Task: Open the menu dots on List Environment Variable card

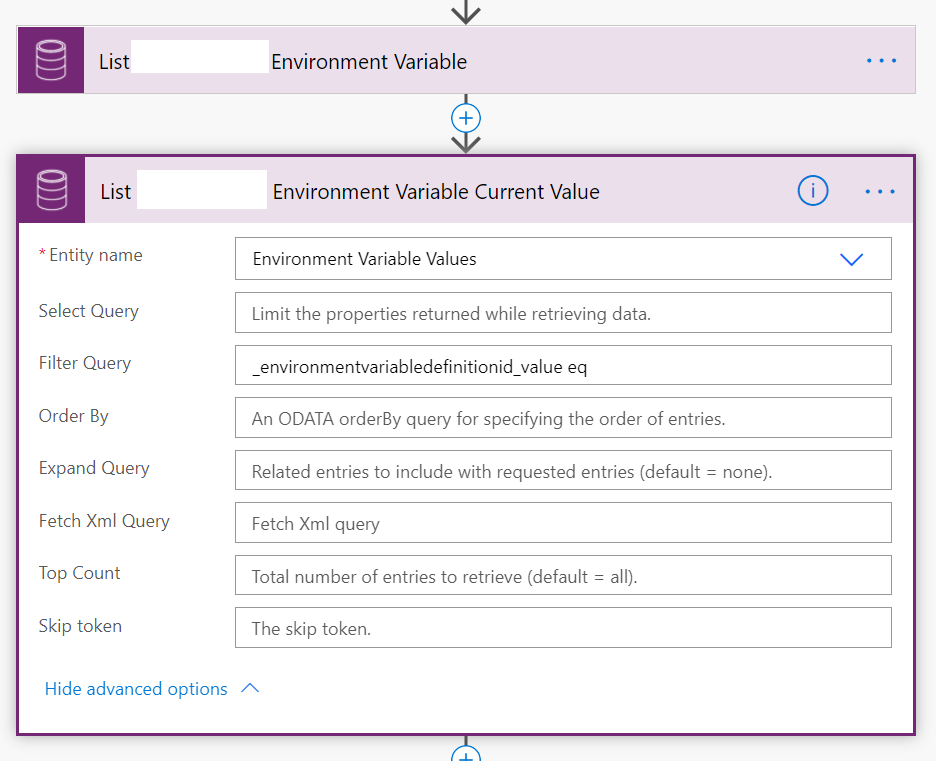Action: (881, 60)
